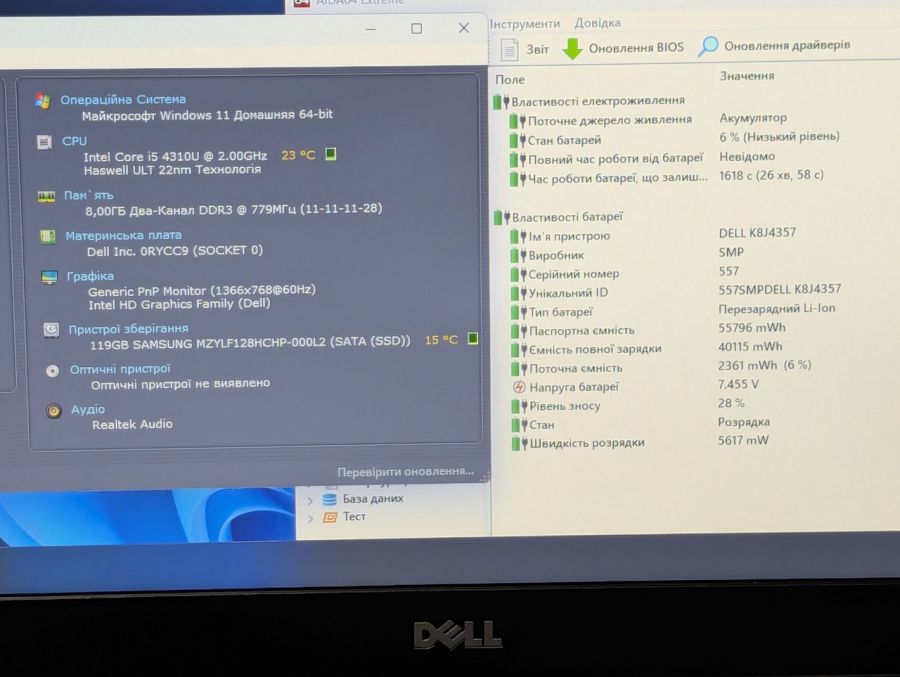Select the Тест icon in tree
Screen dimensions: 900x677
[x=329, y=517]
